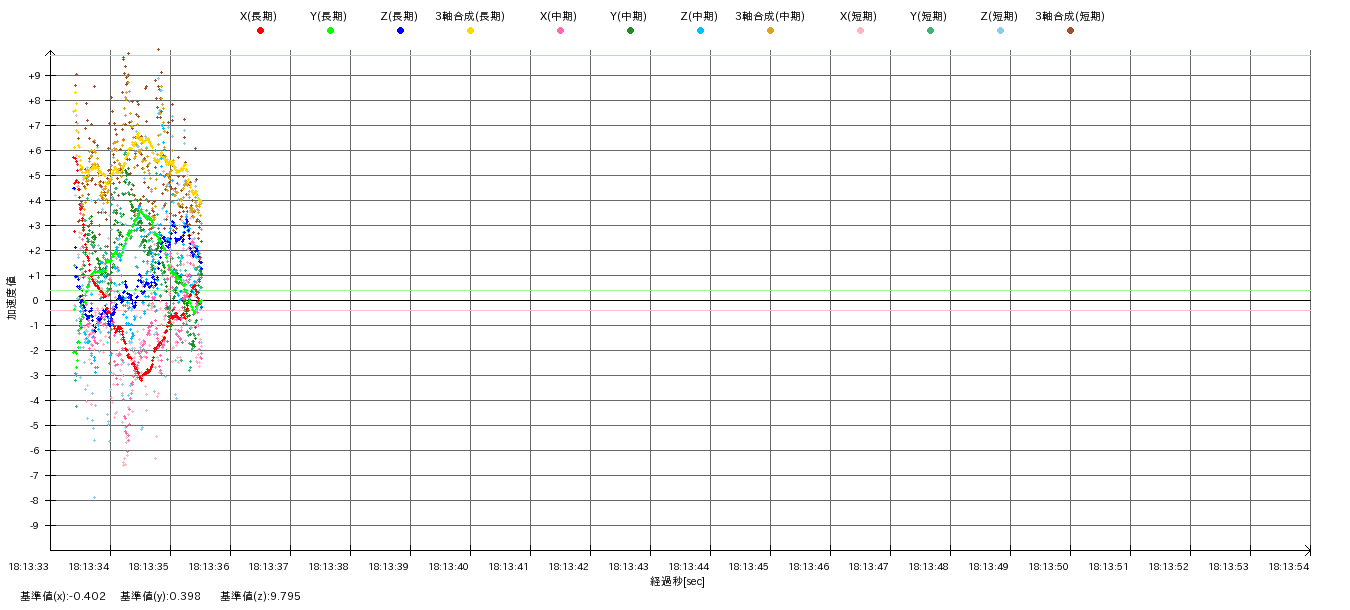
Task: Select the 18:13:45 time axis tick
Action: pyautogui.click(x=749, y=566)
